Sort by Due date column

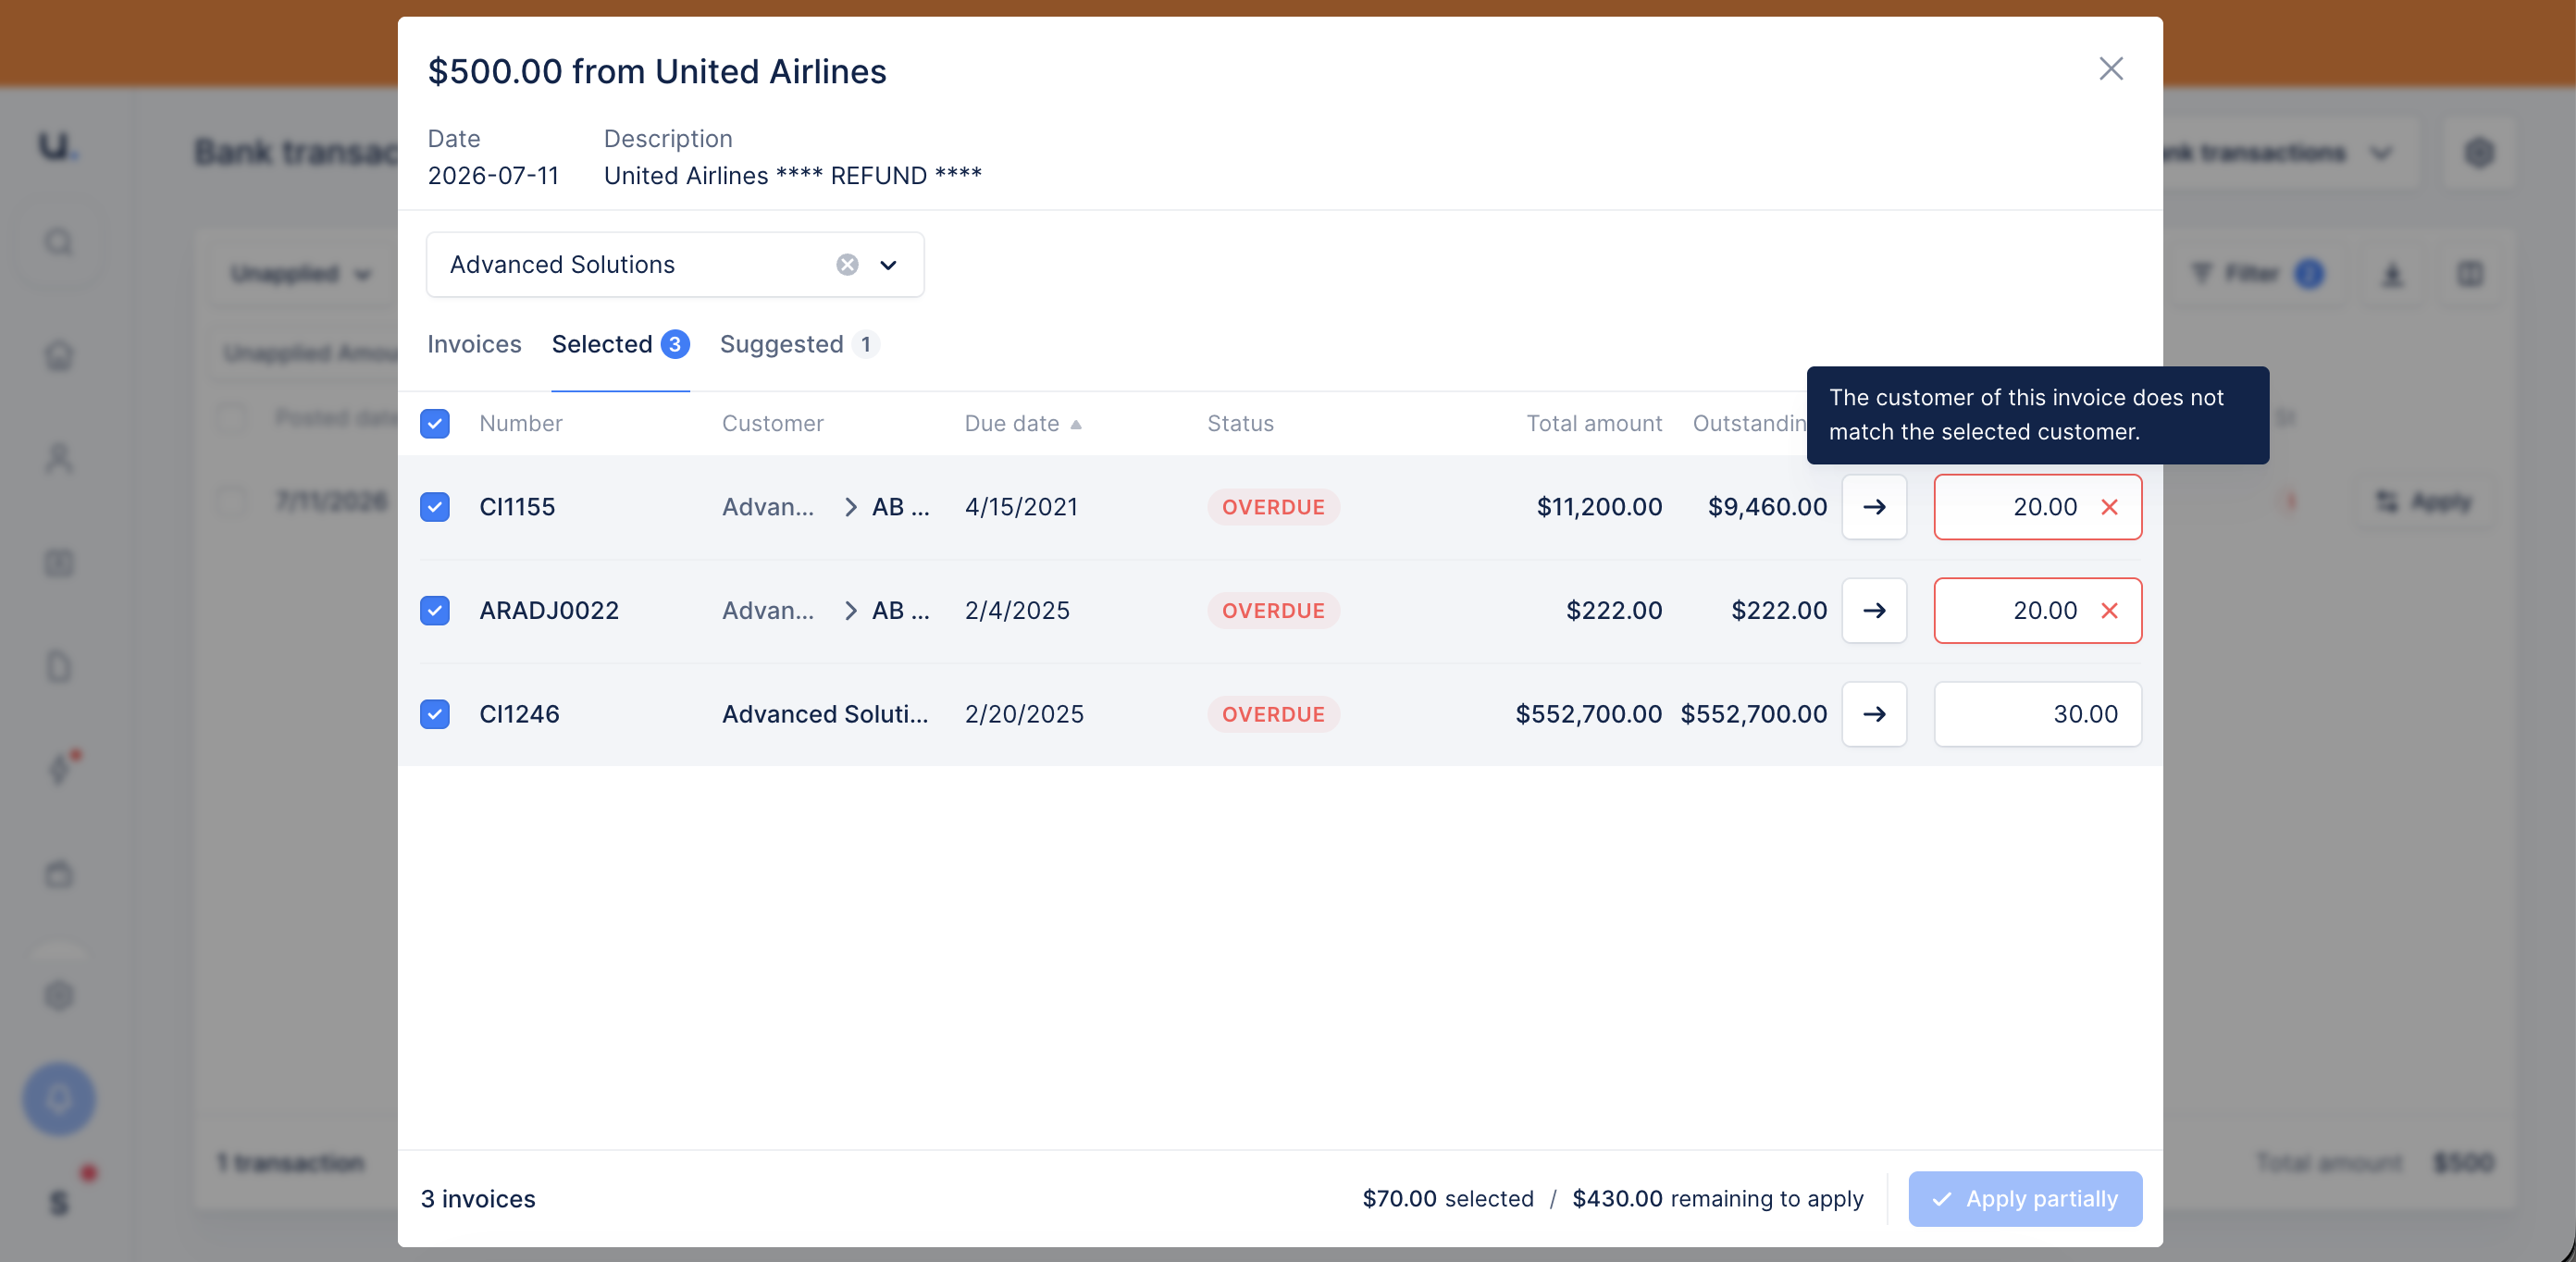tap(1023, 424)
